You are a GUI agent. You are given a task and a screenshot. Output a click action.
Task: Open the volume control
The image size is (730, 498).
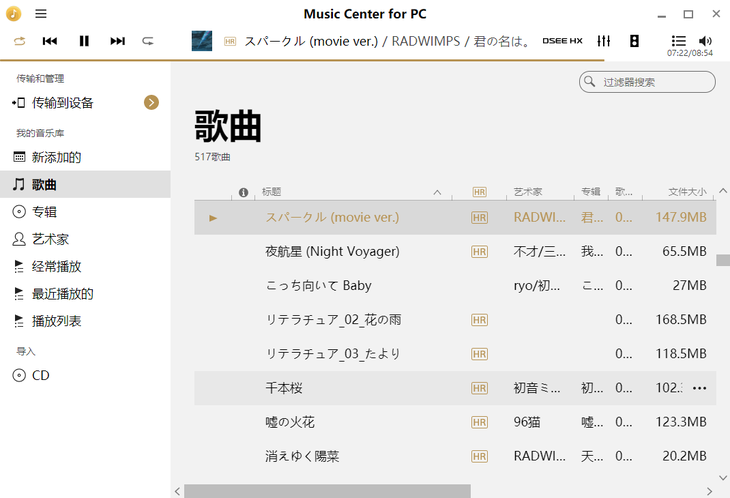705,41
